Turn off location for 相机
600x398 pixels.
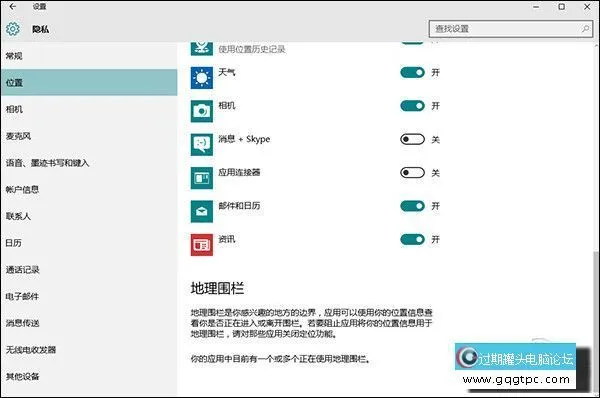click(x=412, y=106)
